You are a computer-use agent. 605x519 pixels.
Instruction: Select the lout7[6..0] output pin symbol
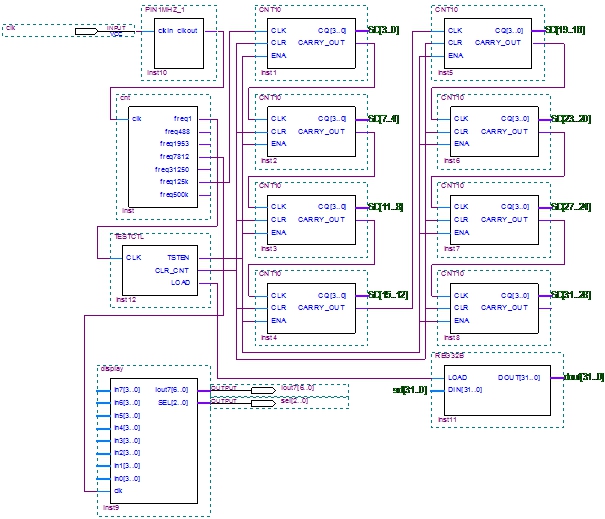pyautogui.click(x=264, y=391)
